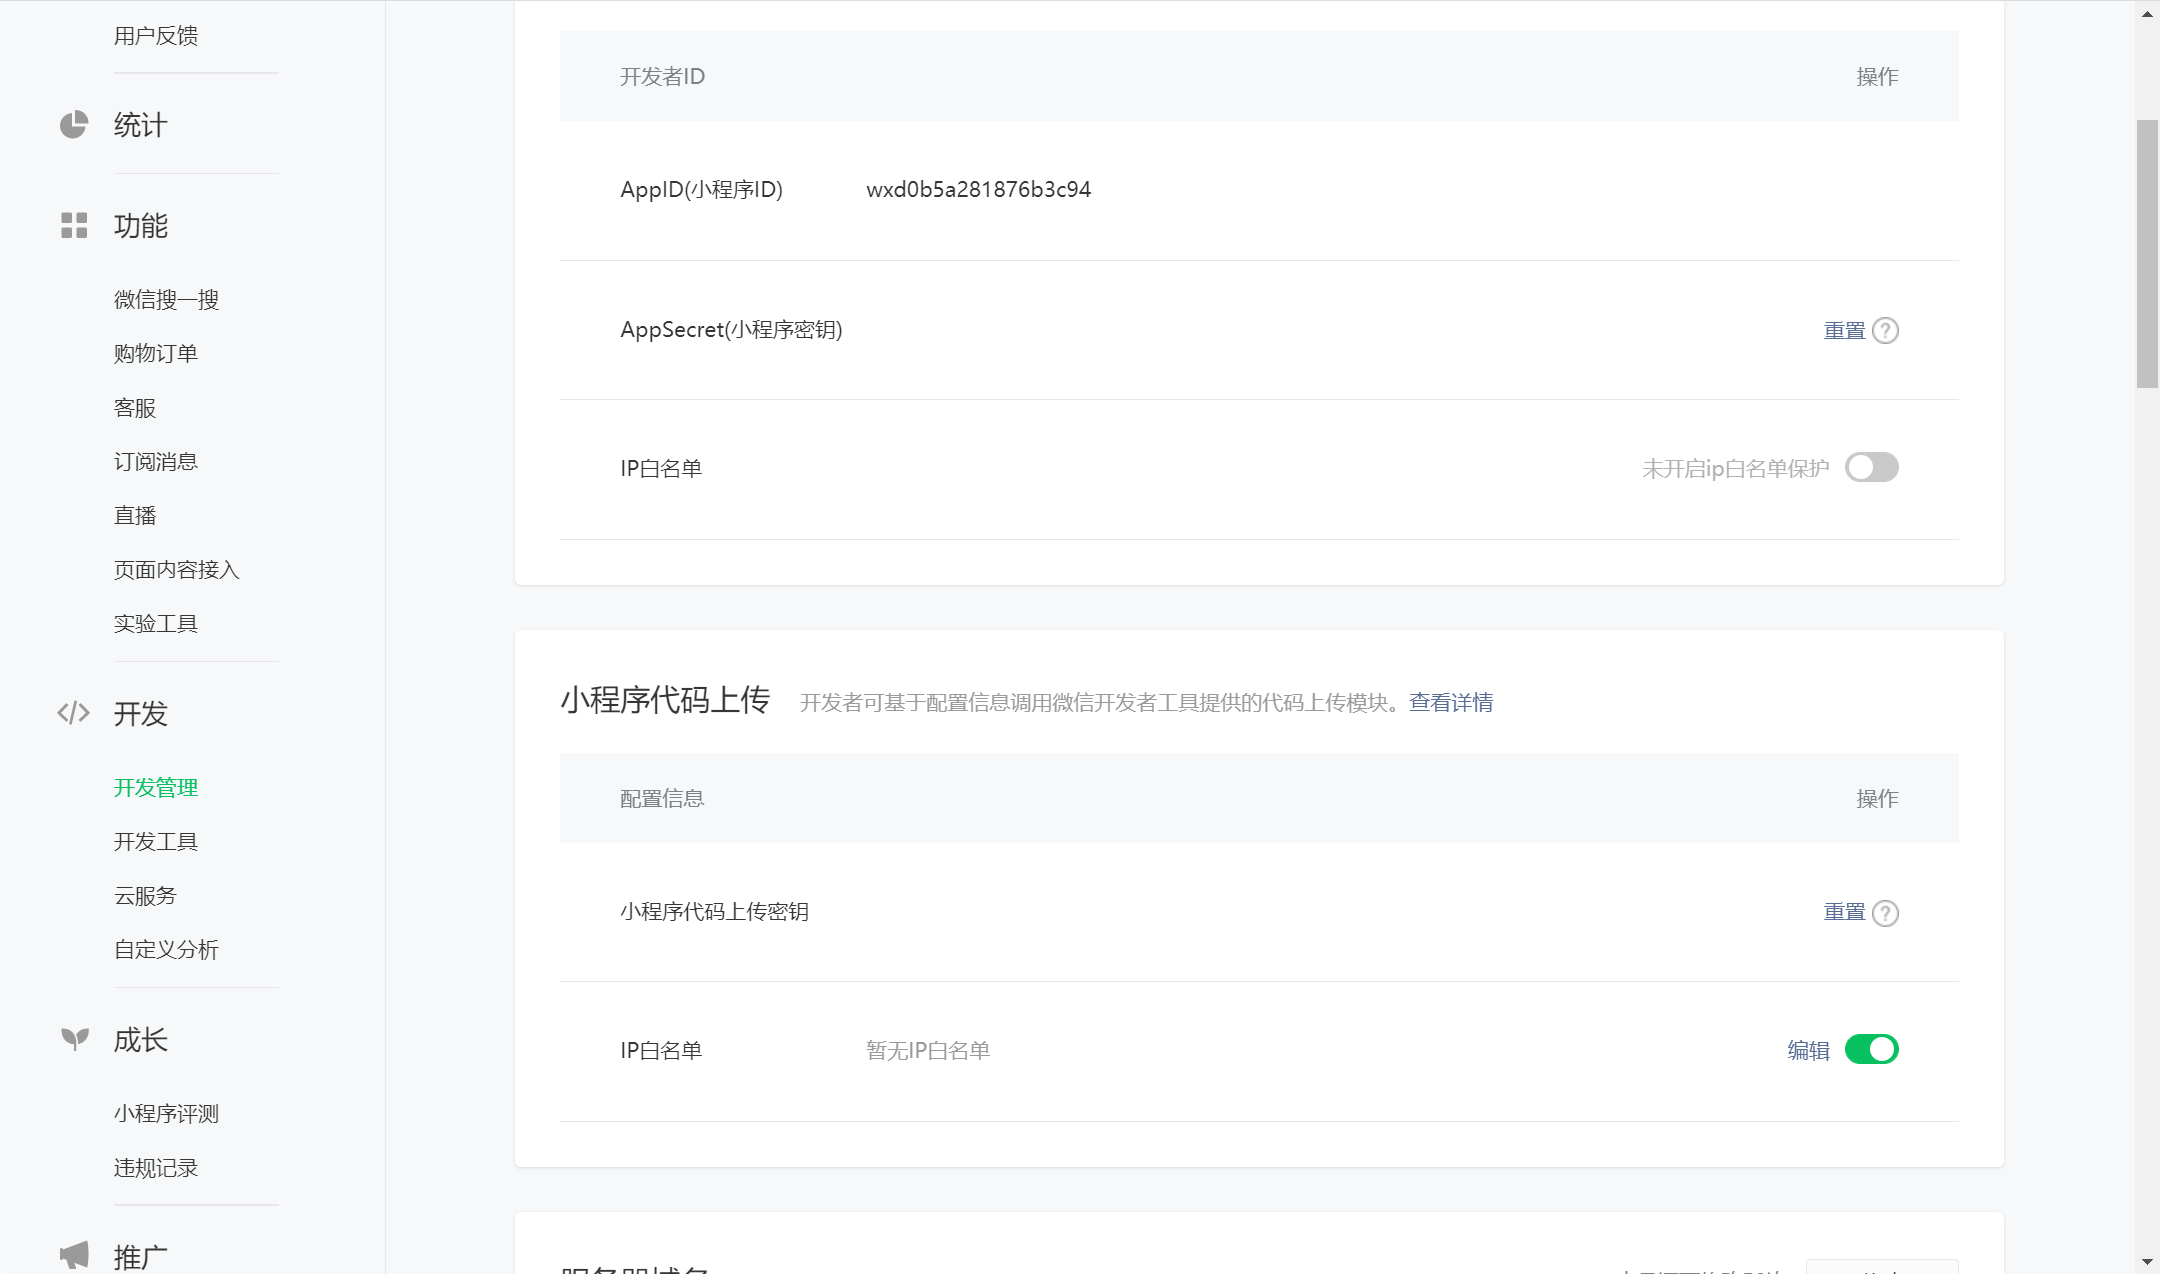Click the megaphone Promotion icon
The height and width of the screenshot is (1274, 2160).
[x=74, y=1254]
